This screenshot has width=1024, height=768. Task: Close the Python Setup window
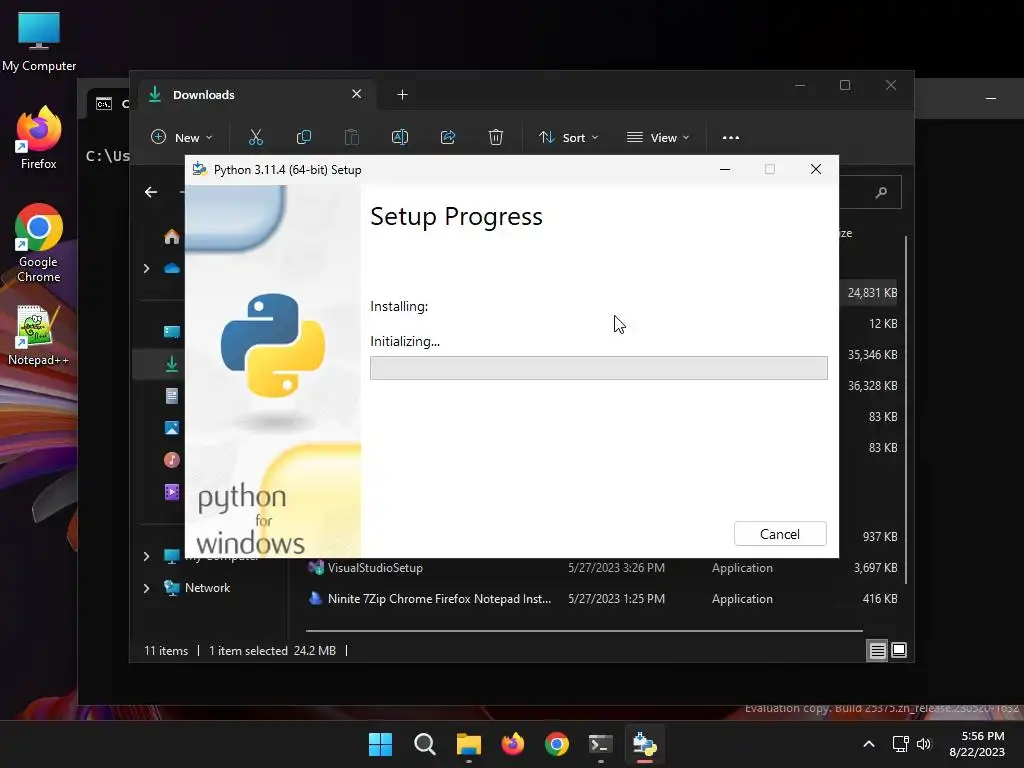(x=816, y=169)
